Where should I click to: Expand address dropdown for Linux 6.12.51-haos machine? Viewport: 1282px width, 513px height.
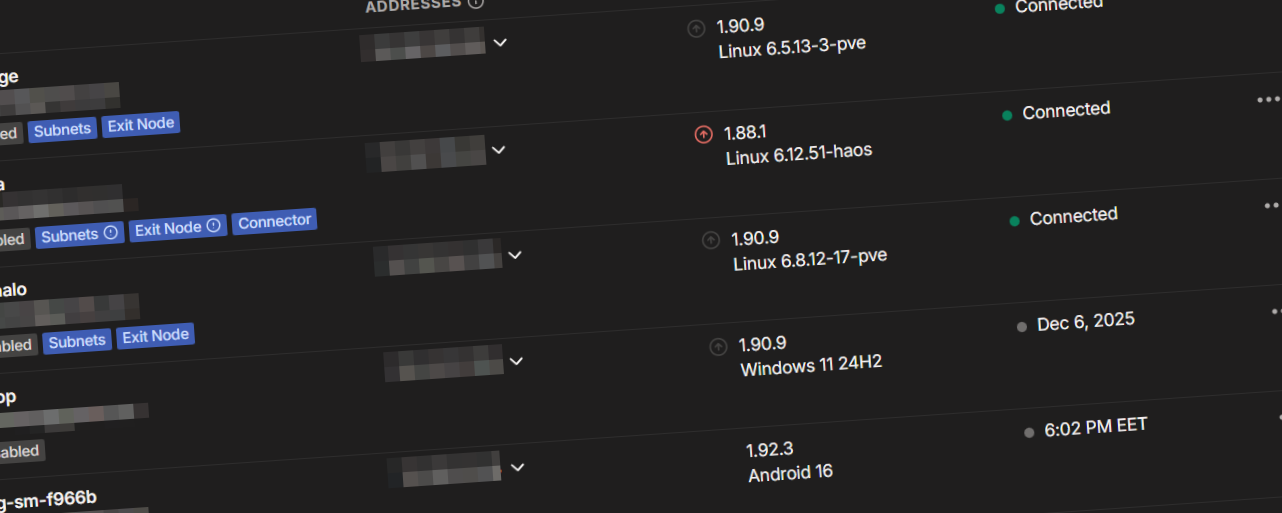(x=498, y=150)
